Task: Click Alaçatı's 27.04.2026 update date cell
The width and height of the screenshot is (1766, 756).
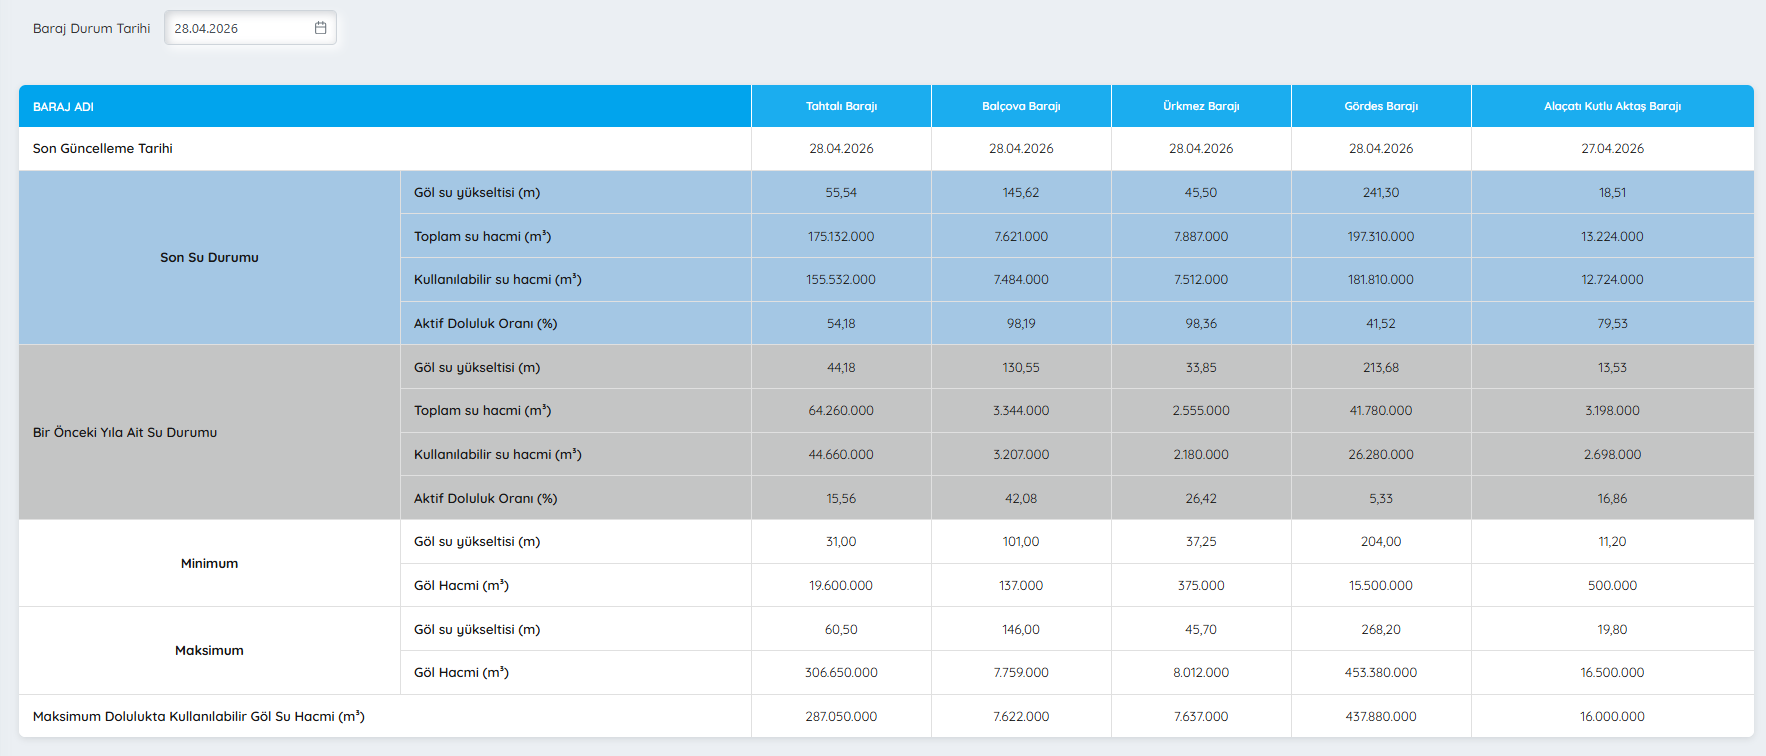Action: coord(1612,149)
